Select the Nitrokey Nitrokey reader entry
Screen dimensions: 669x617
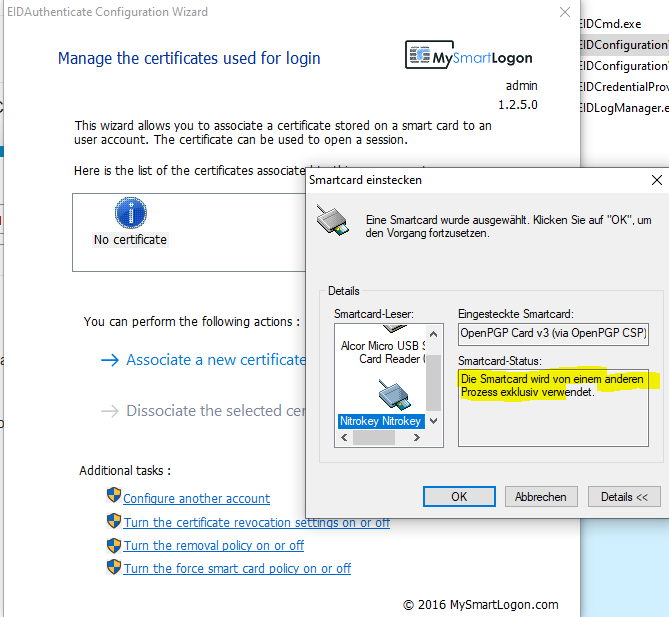point(381,421)
